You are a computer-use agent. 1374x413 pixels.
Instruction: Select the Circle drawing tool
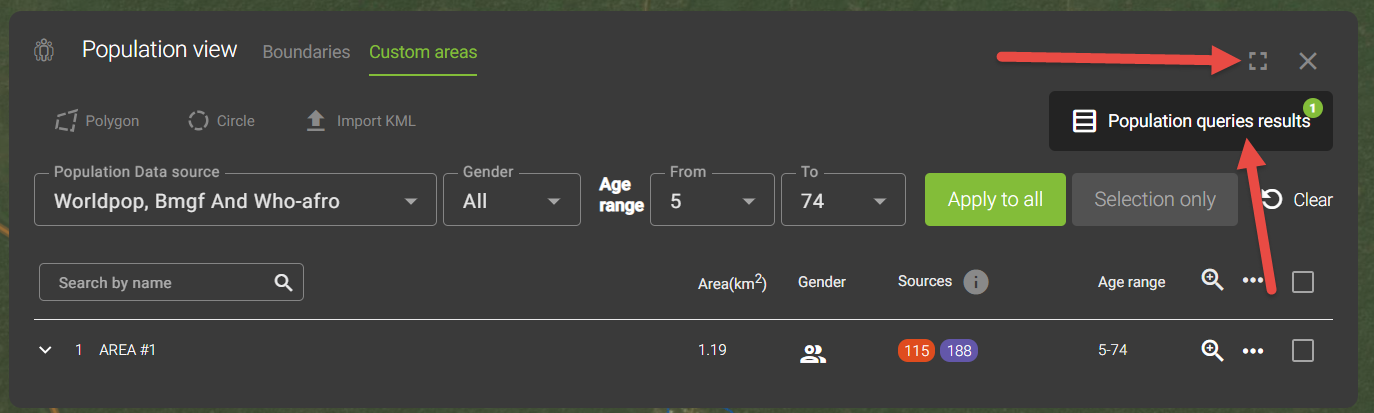click(221, 121)
